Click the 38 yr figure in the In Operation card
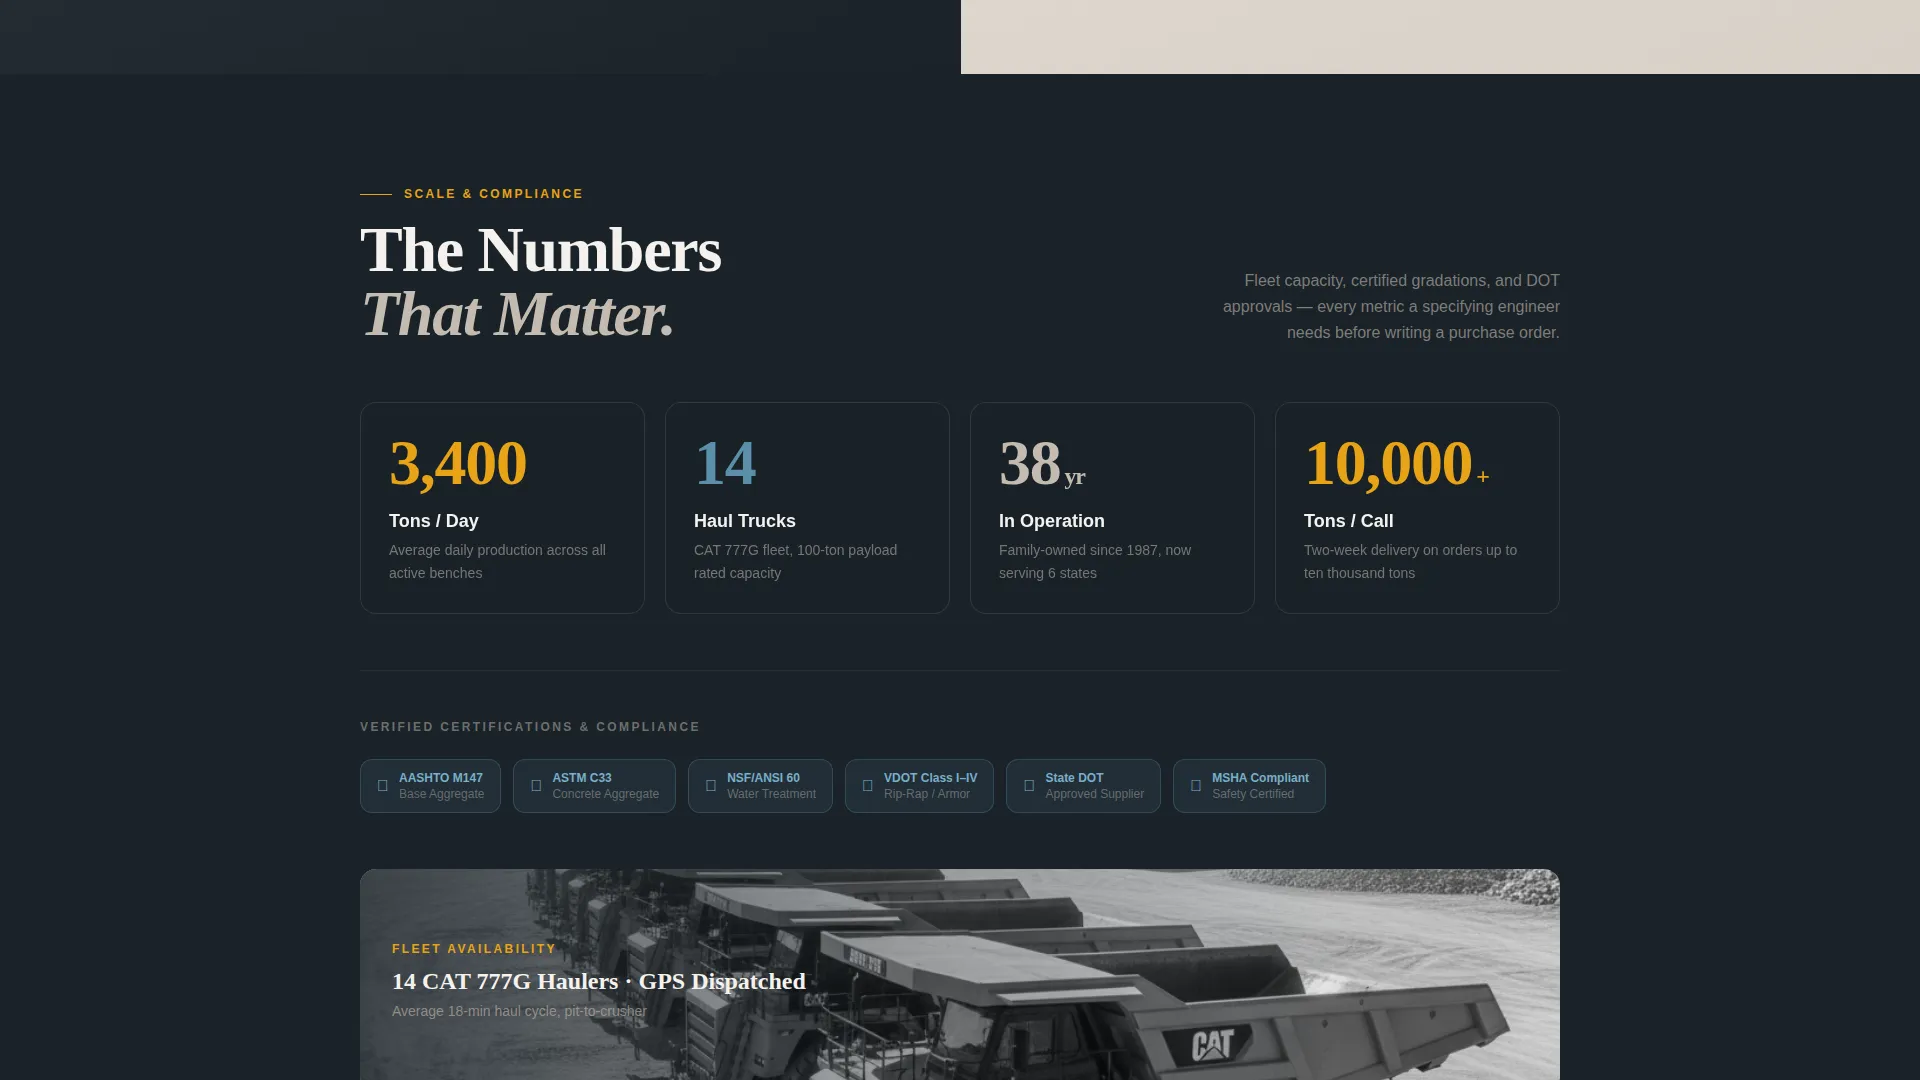 tap(1042, 464)
